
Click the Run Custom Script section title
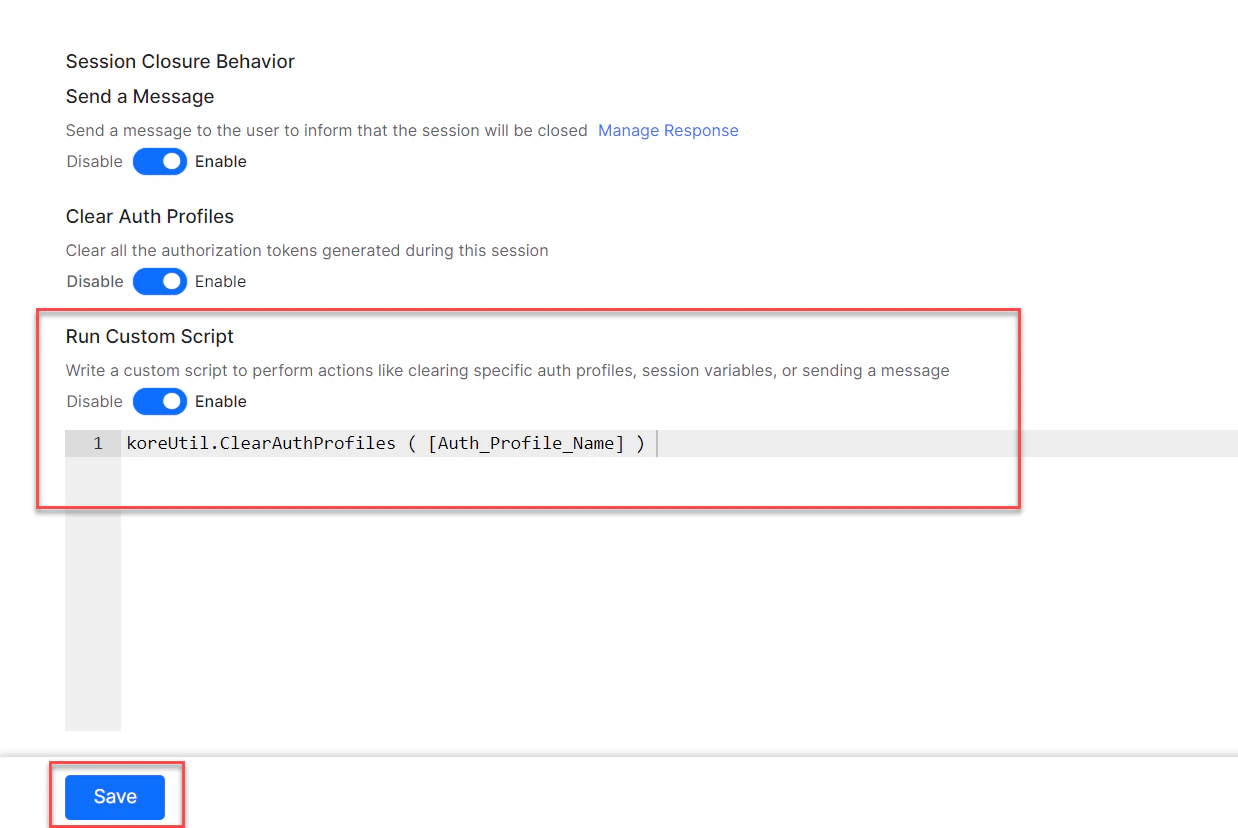(x=149, y=336)
